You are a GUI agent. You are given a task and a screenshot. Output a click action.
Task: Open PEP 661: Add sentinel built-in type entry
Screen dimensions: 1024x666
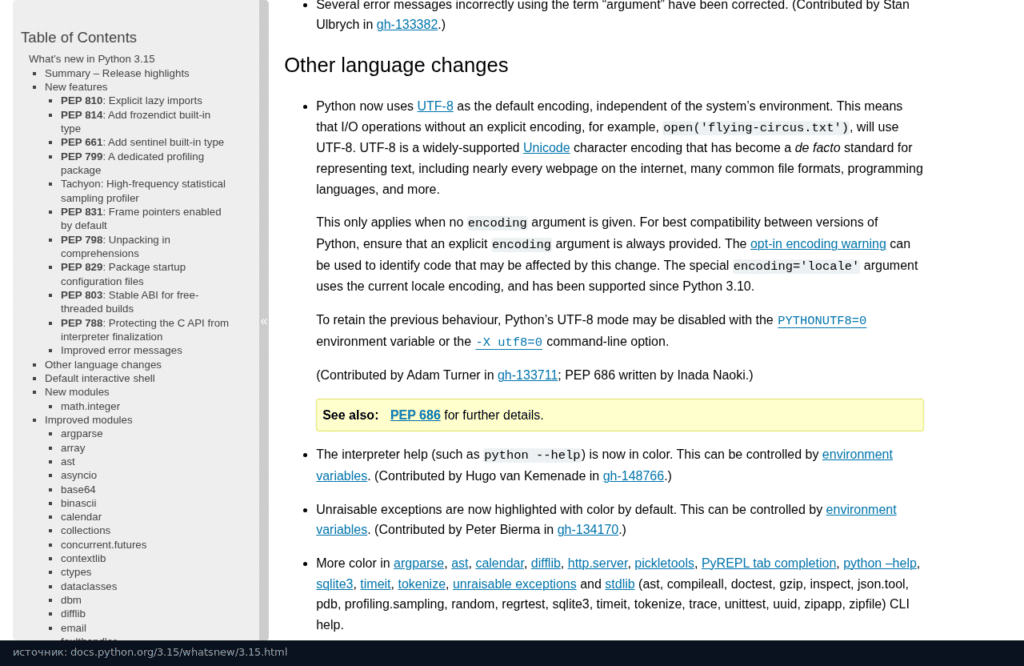142,142
